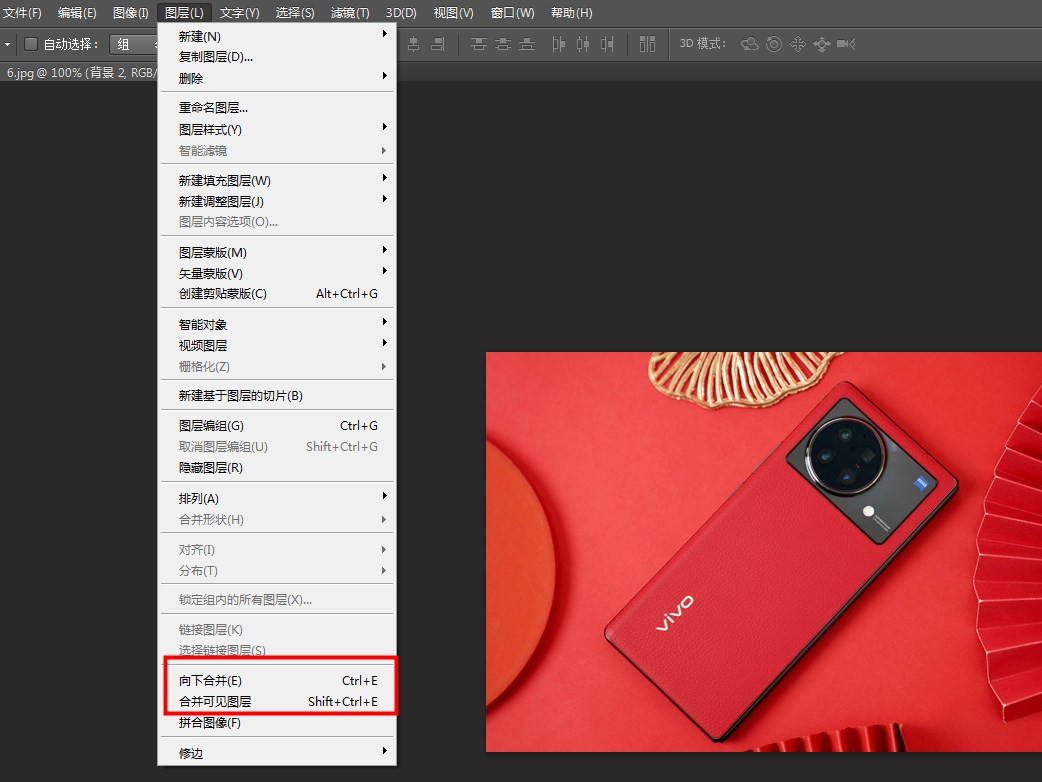Click distribute bottom edges icon
Screen dimensions: 1042x782
coord(527,44)
